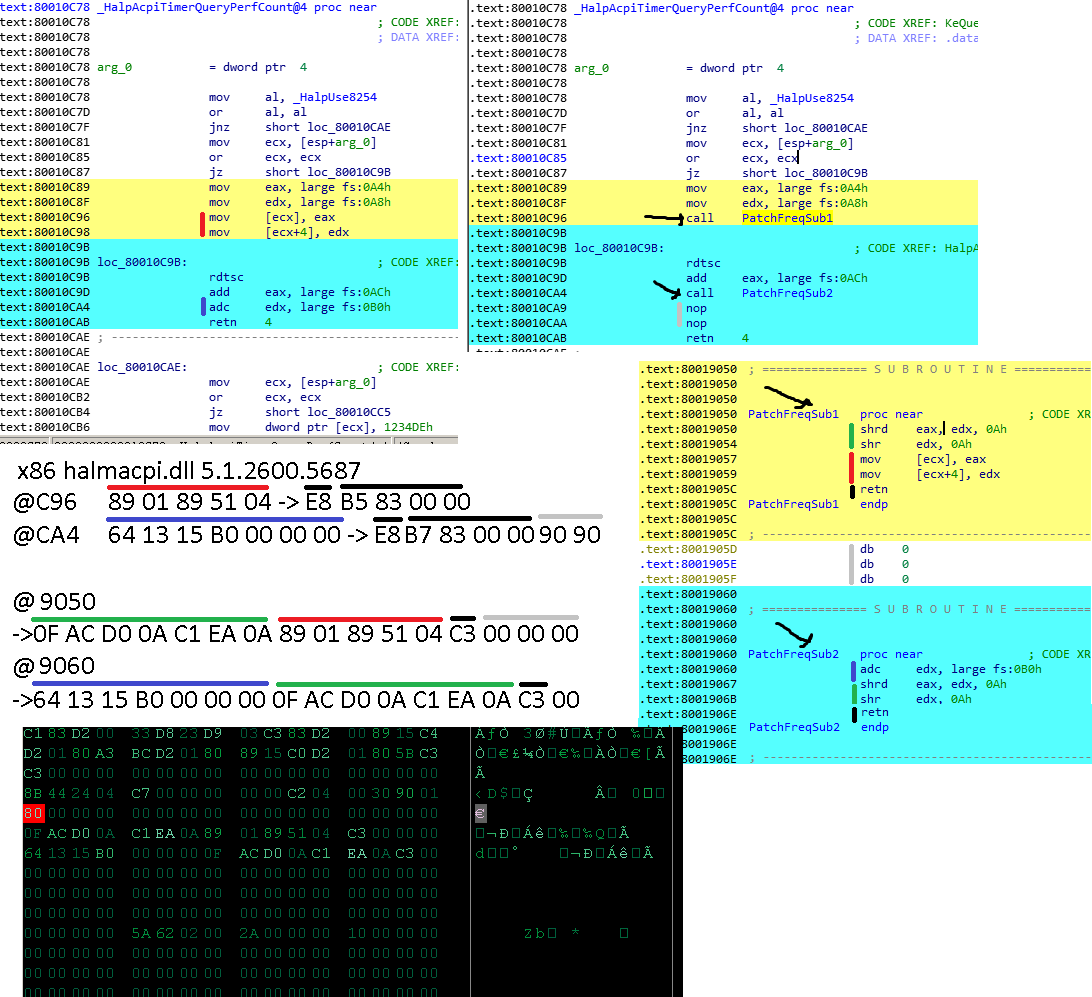Click original bytes '64 13 15 B0 00 00 00' at CA4
This screenshot has width=1092, height=997.
coord(224,535)
